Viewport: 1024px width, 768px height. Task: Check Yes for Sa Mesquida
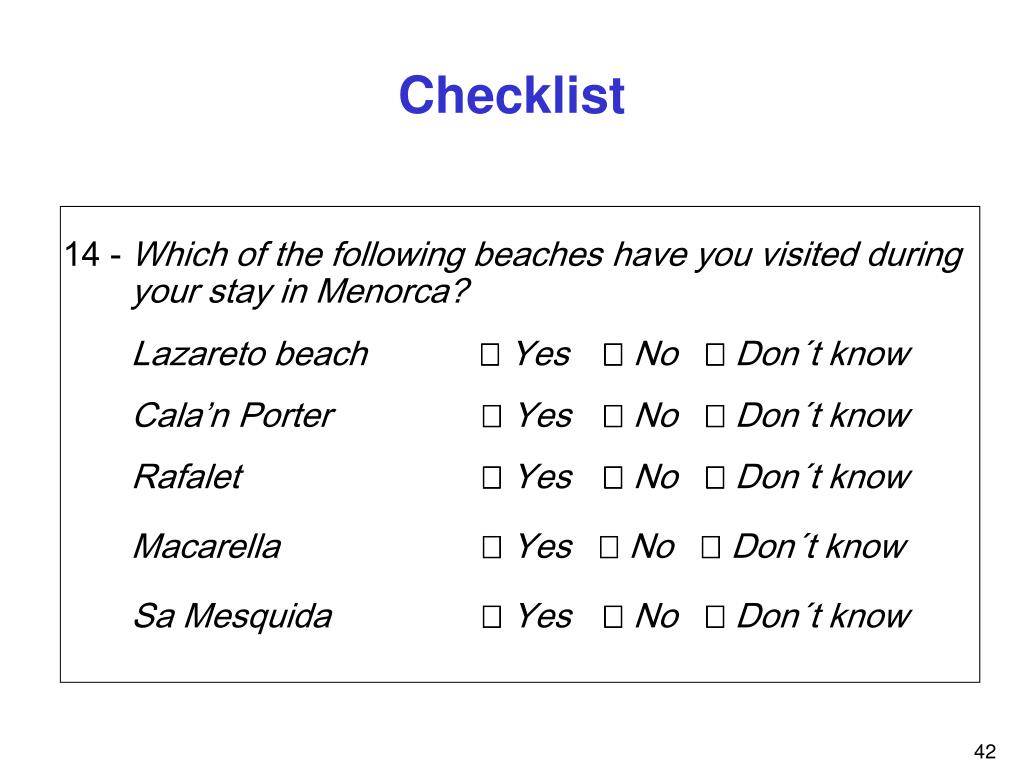(492, 616)
